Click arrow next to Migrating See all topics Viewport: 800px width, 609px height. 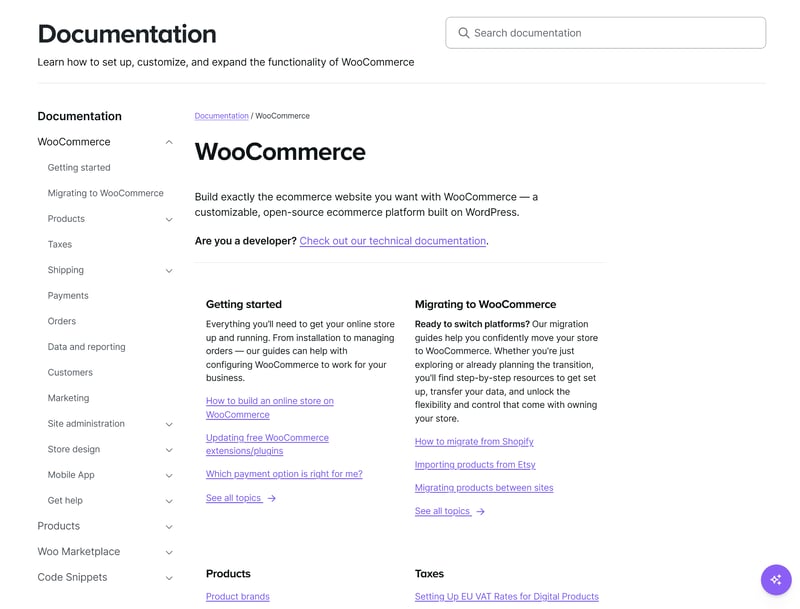tap(481, 511)
